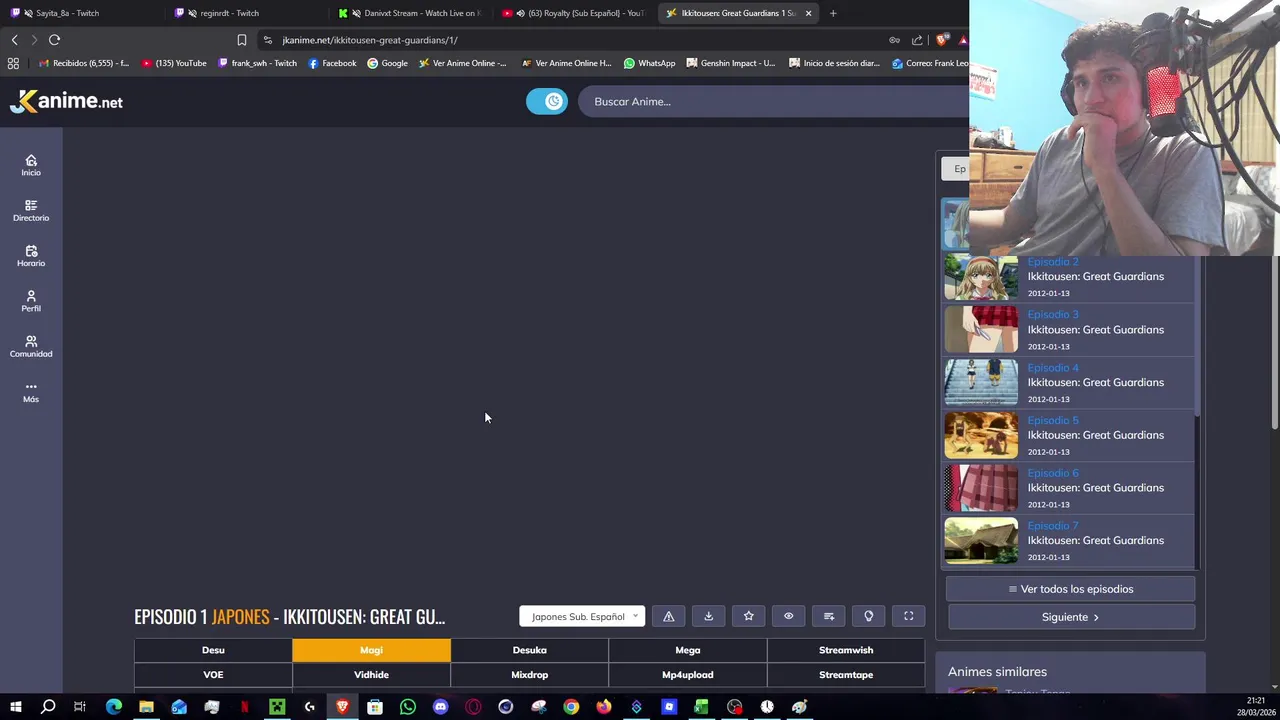Switch to Royalty Sub Español YouTube tab
Image resolution: width=1280 pixels, height=720 pixels.
point(575,13)
